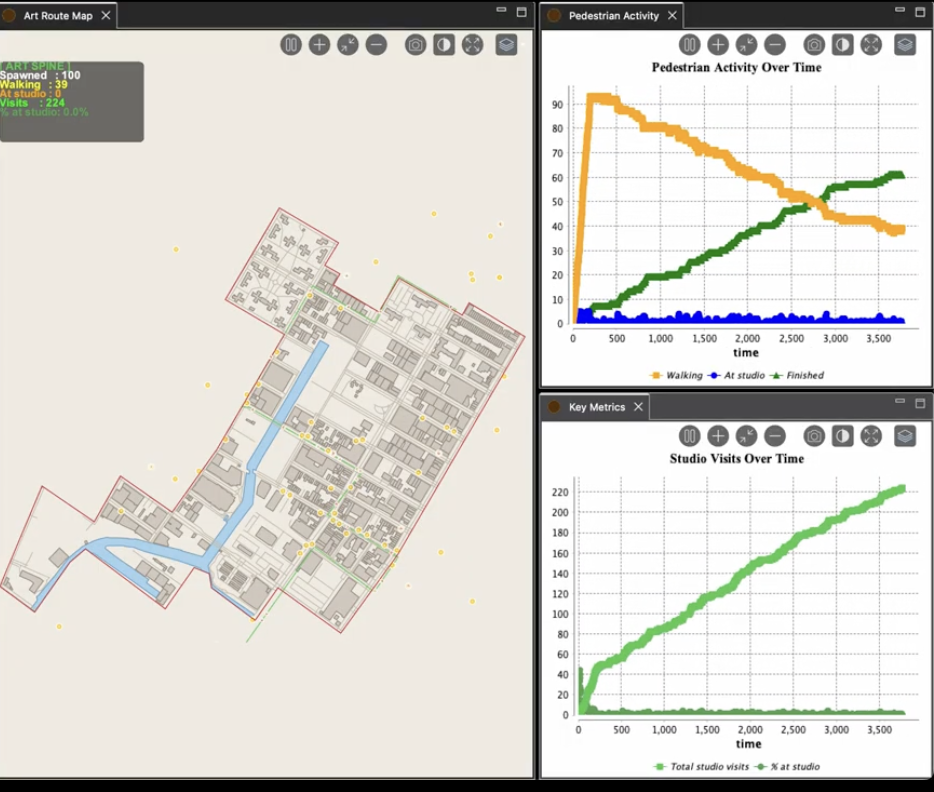This screenshot has height=792, width=934.
Task: Click the % at studio: 0.0% overlay text
Action: 44,112
